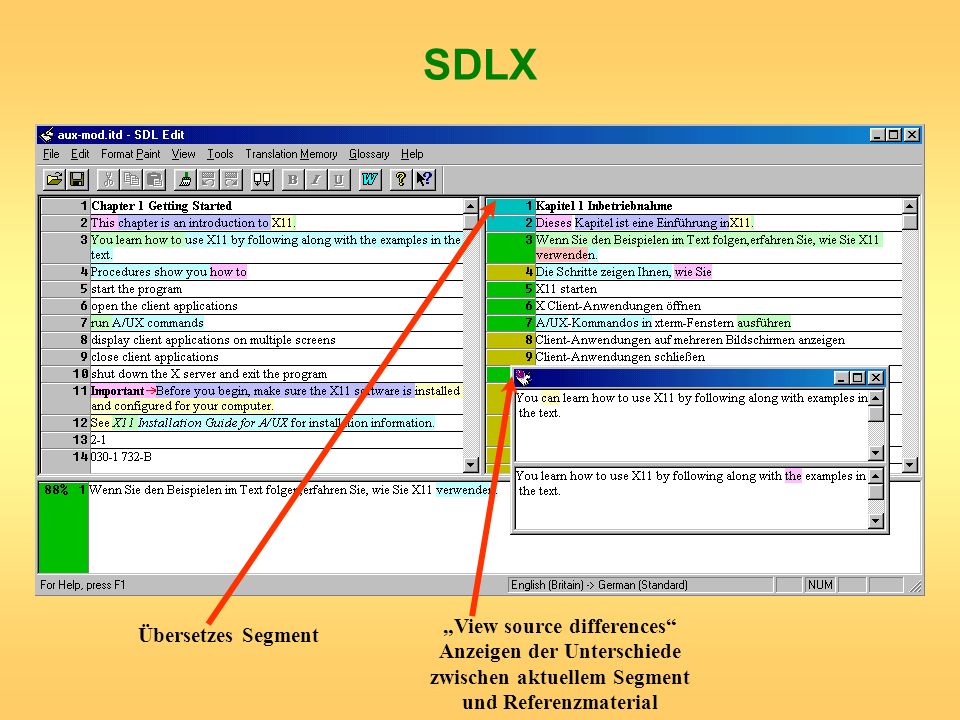This screenshot has height=720, width=960.
Task: Click the translation pane scroll-down arrow
Action: [909, 465]
